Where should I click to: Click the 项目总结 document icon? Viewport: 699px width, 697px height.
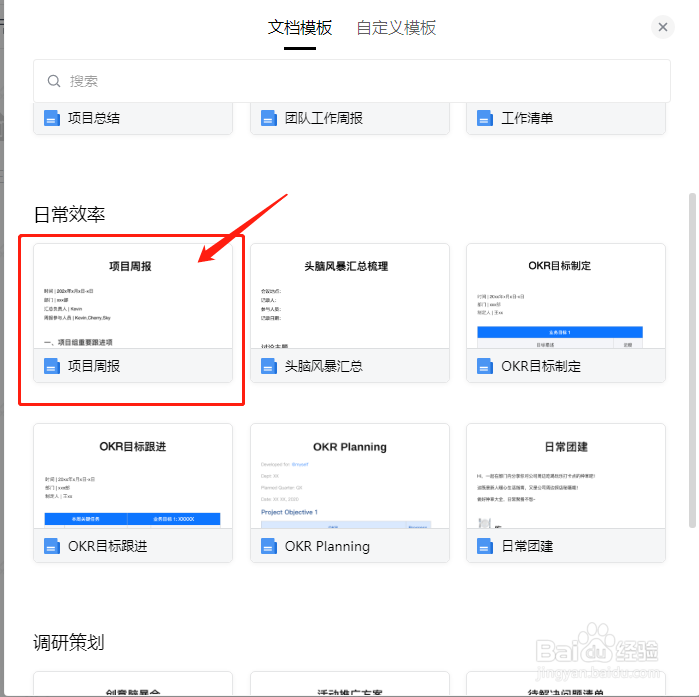click(x=52, y=119)
